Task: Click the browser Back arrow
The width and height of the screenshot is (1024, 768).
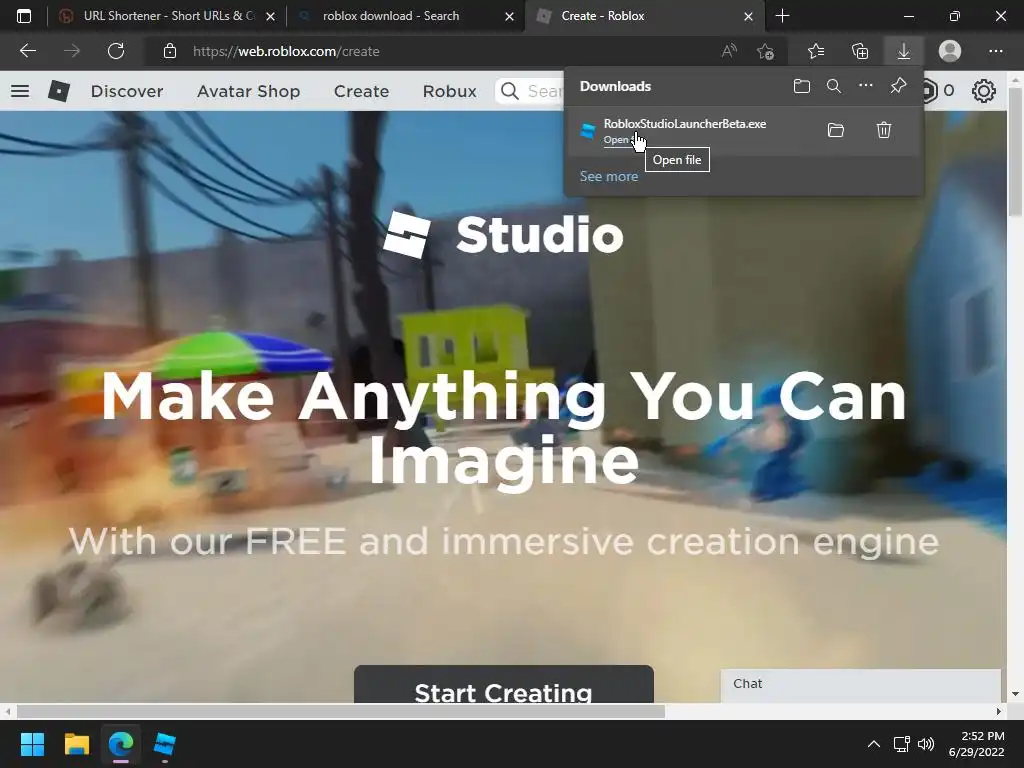Action: [x=27, y=51]
